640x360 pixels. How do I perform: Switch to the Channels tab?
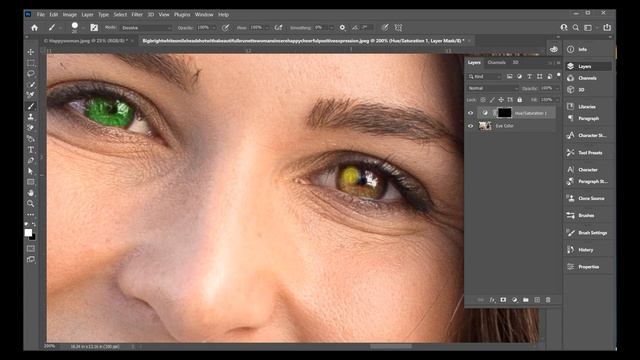point(497,62)
